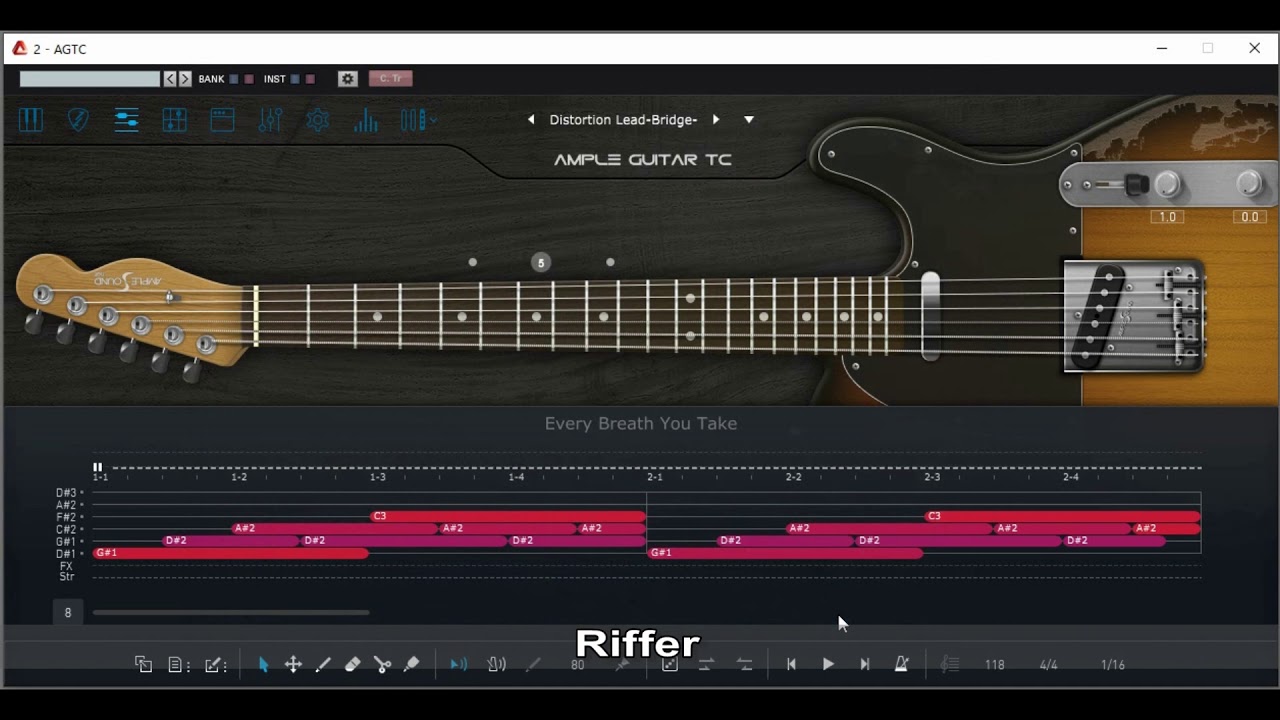
Task: Click the red 'C. Tr' button
Action: (390, 79)
